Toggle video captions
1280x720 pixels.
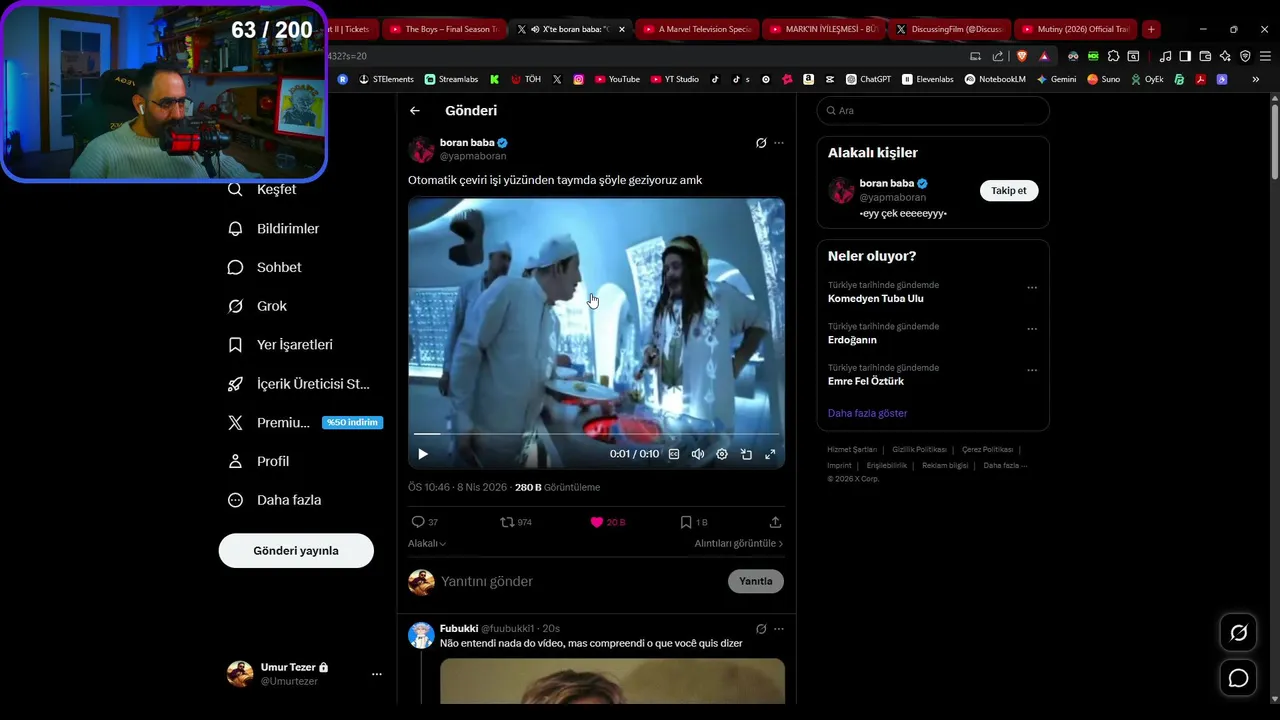click(x=674, y=454)
